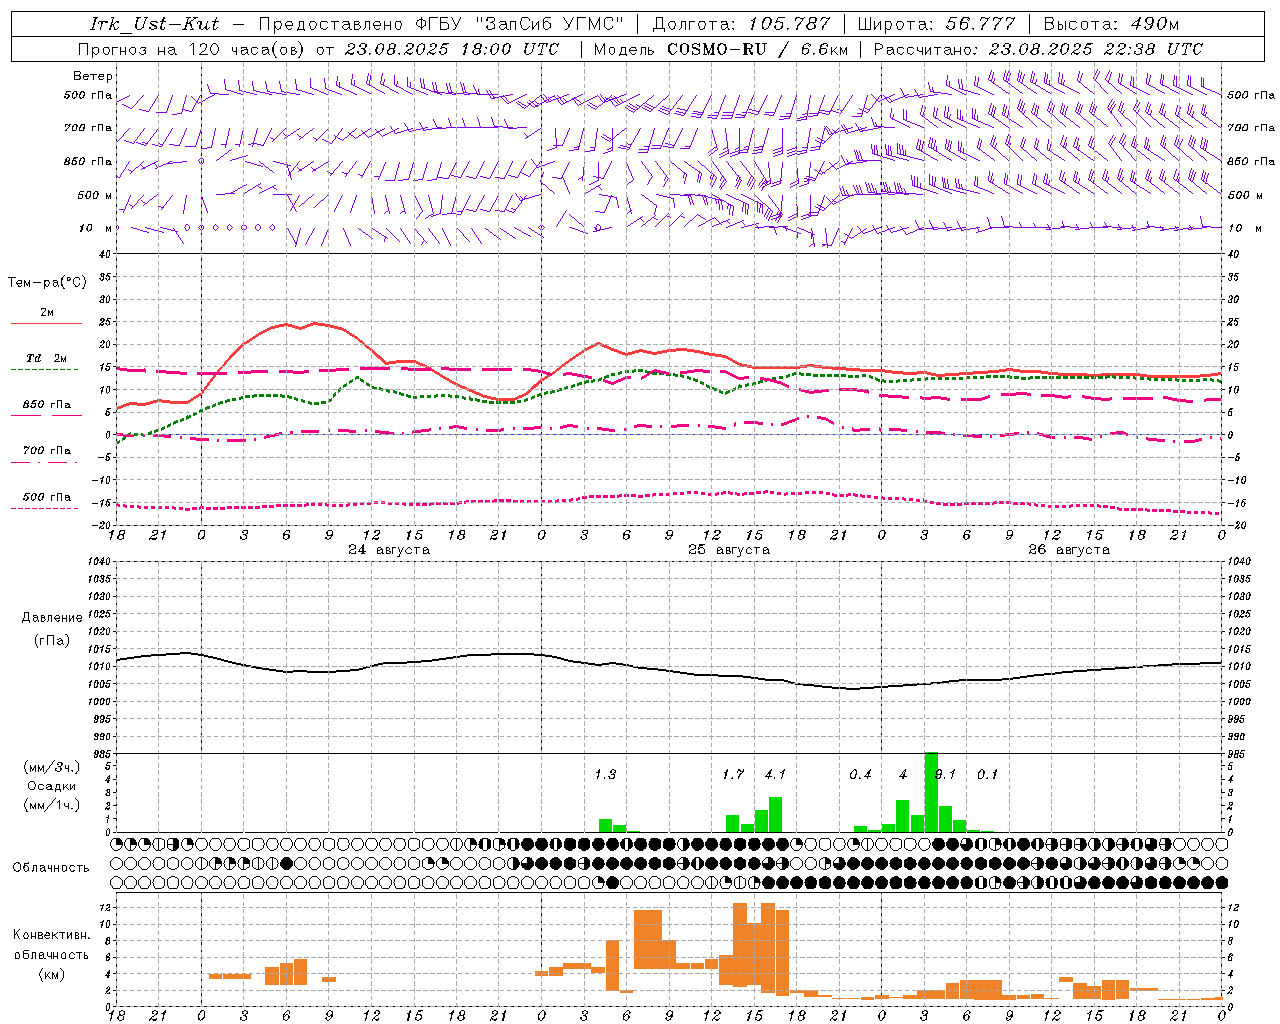Image resolution: width=1280 pixels, height=1024 pixels.
Task: Click the (мм/3ч.) precipitation unit label
Action: (x=52, y=767)
